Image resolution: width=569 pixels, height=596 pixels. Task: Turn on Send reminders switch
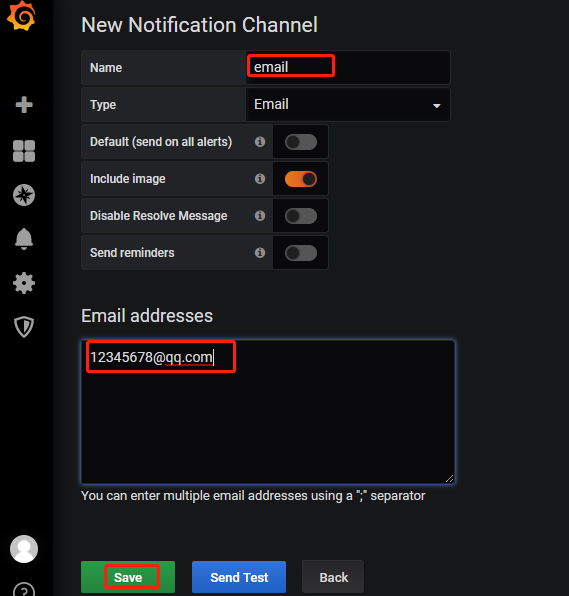pyautogui.click(x=301, y=253)
